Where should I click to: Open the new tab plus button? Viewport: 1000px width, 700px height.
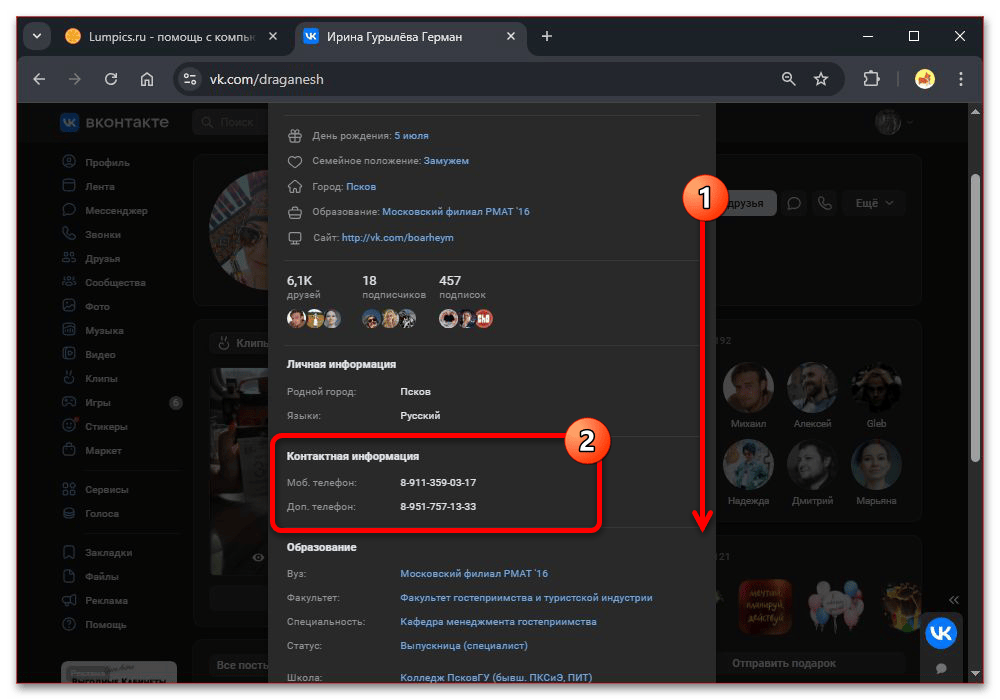[546, 37]
